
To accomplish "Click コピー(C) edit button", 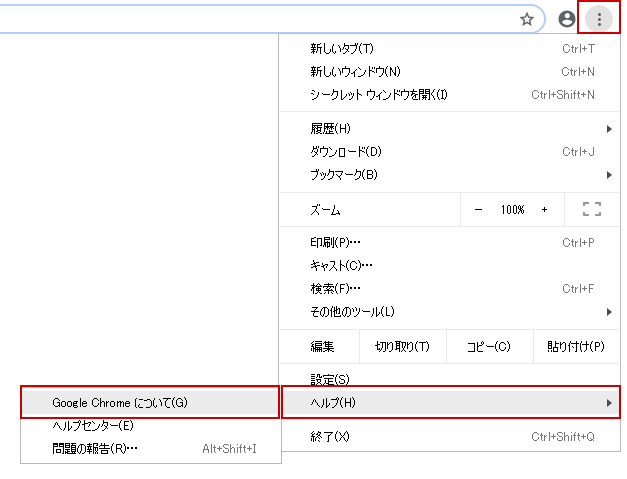I will tap(489, 347).
